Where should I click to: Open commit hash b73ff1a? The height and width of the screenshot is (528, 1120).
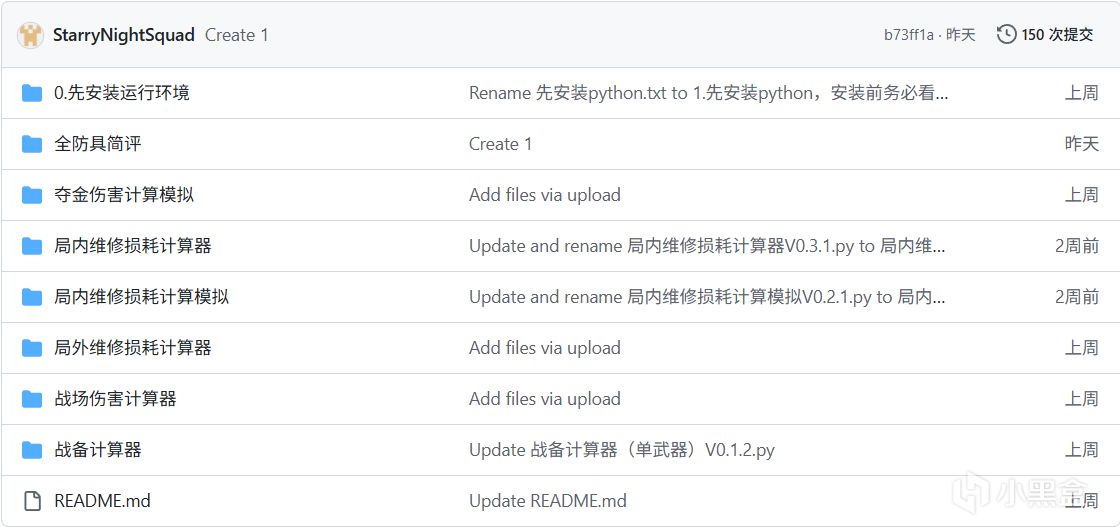click(908, 35)
